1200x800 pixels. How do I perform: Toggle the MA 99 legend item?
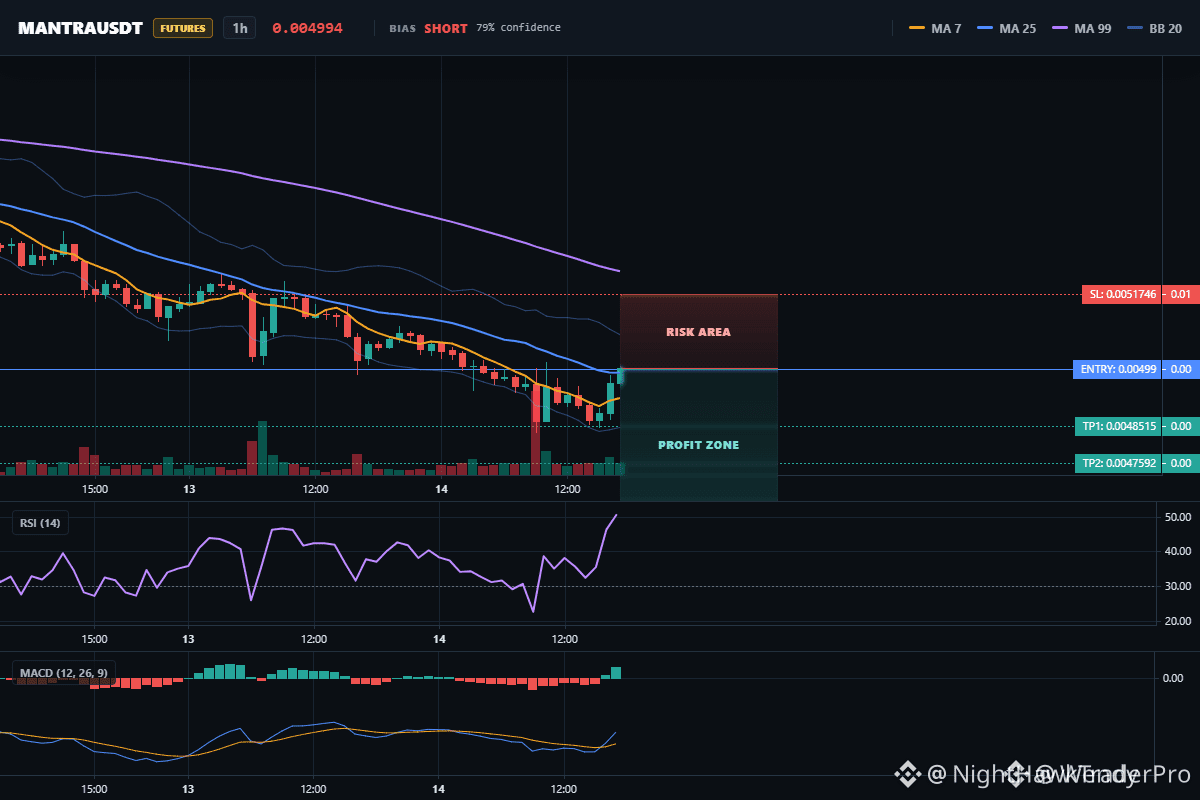click(x=1080, y=28)
